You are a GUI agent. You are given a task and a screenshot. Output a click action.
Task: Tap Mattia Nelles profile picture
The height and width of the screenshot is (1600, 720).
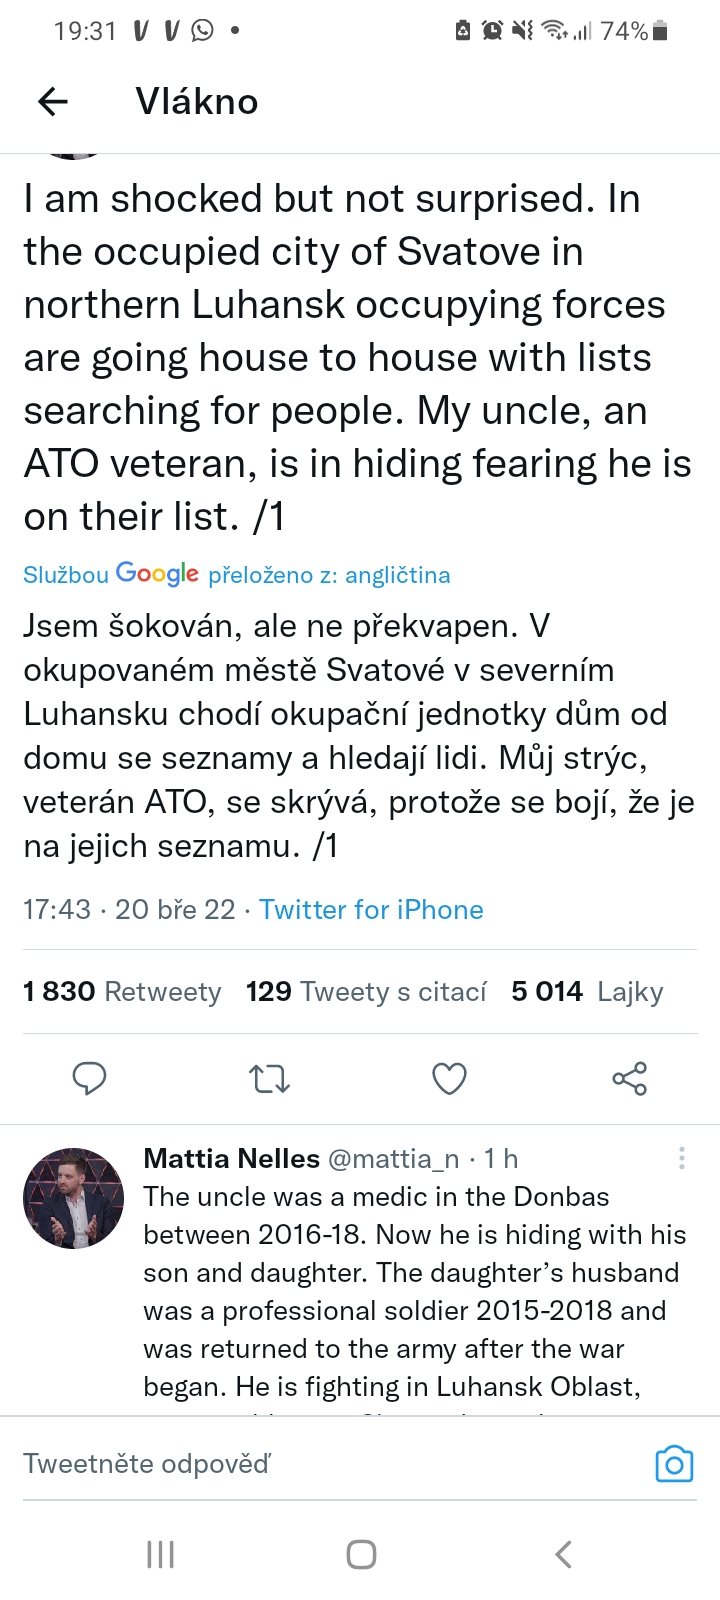coord(73,1198)
